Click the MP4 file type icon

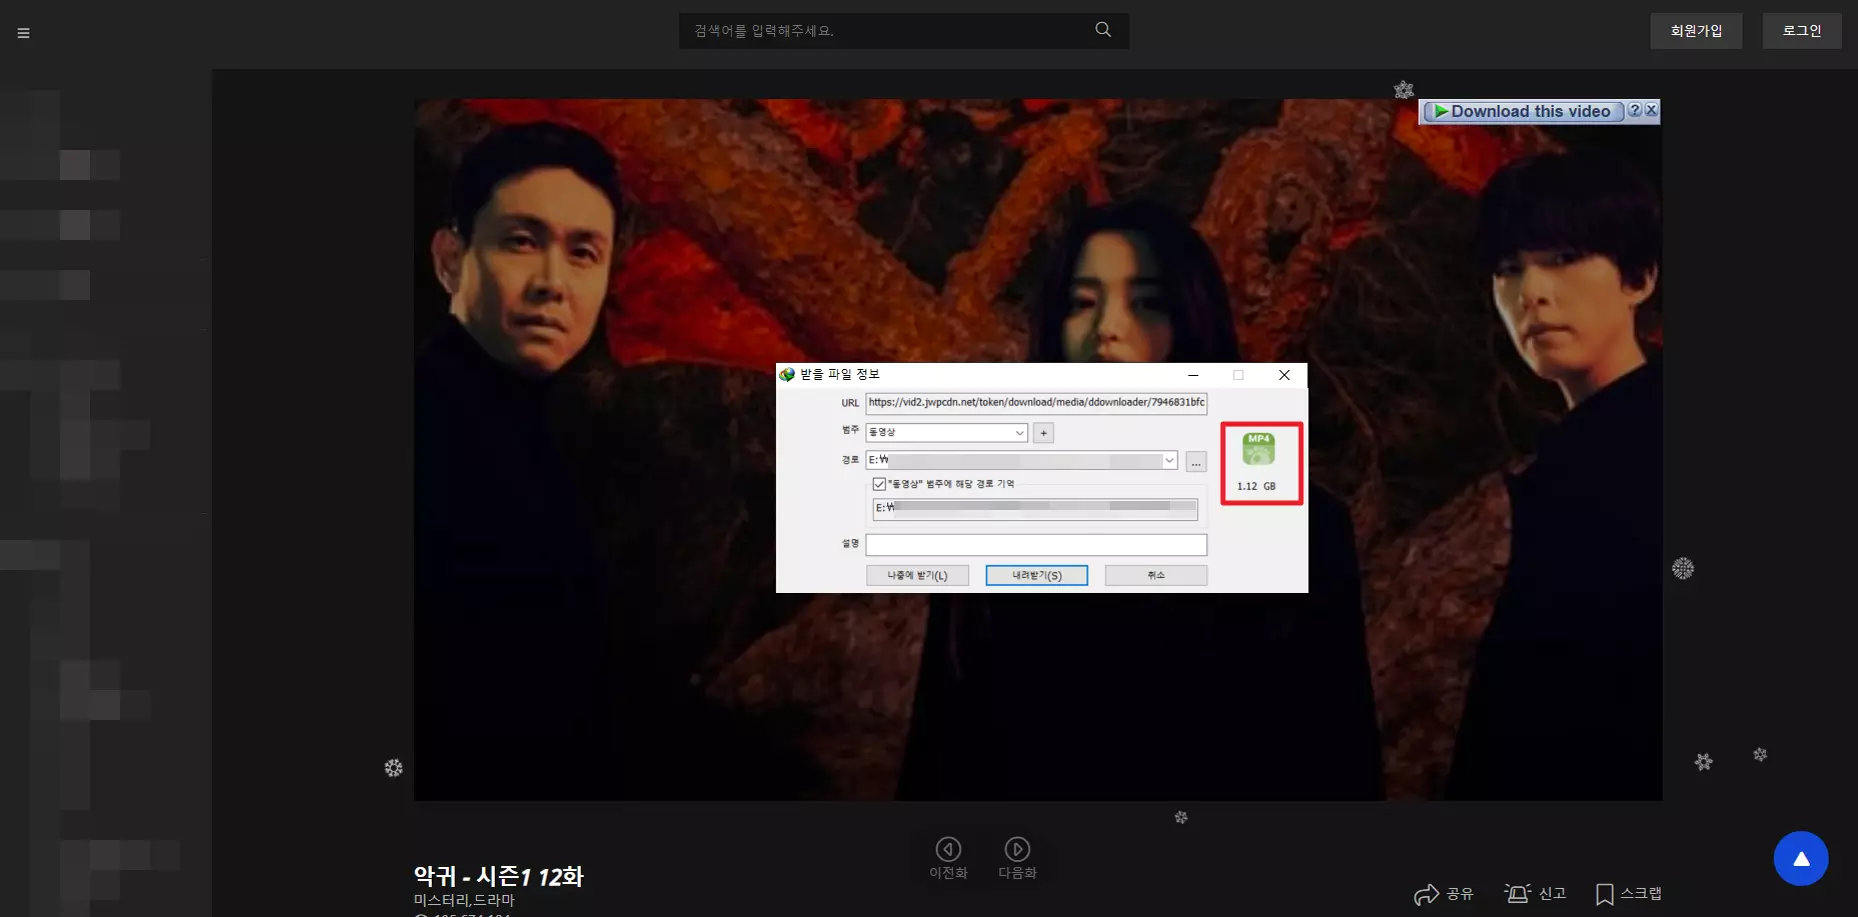pos(1259,450)
